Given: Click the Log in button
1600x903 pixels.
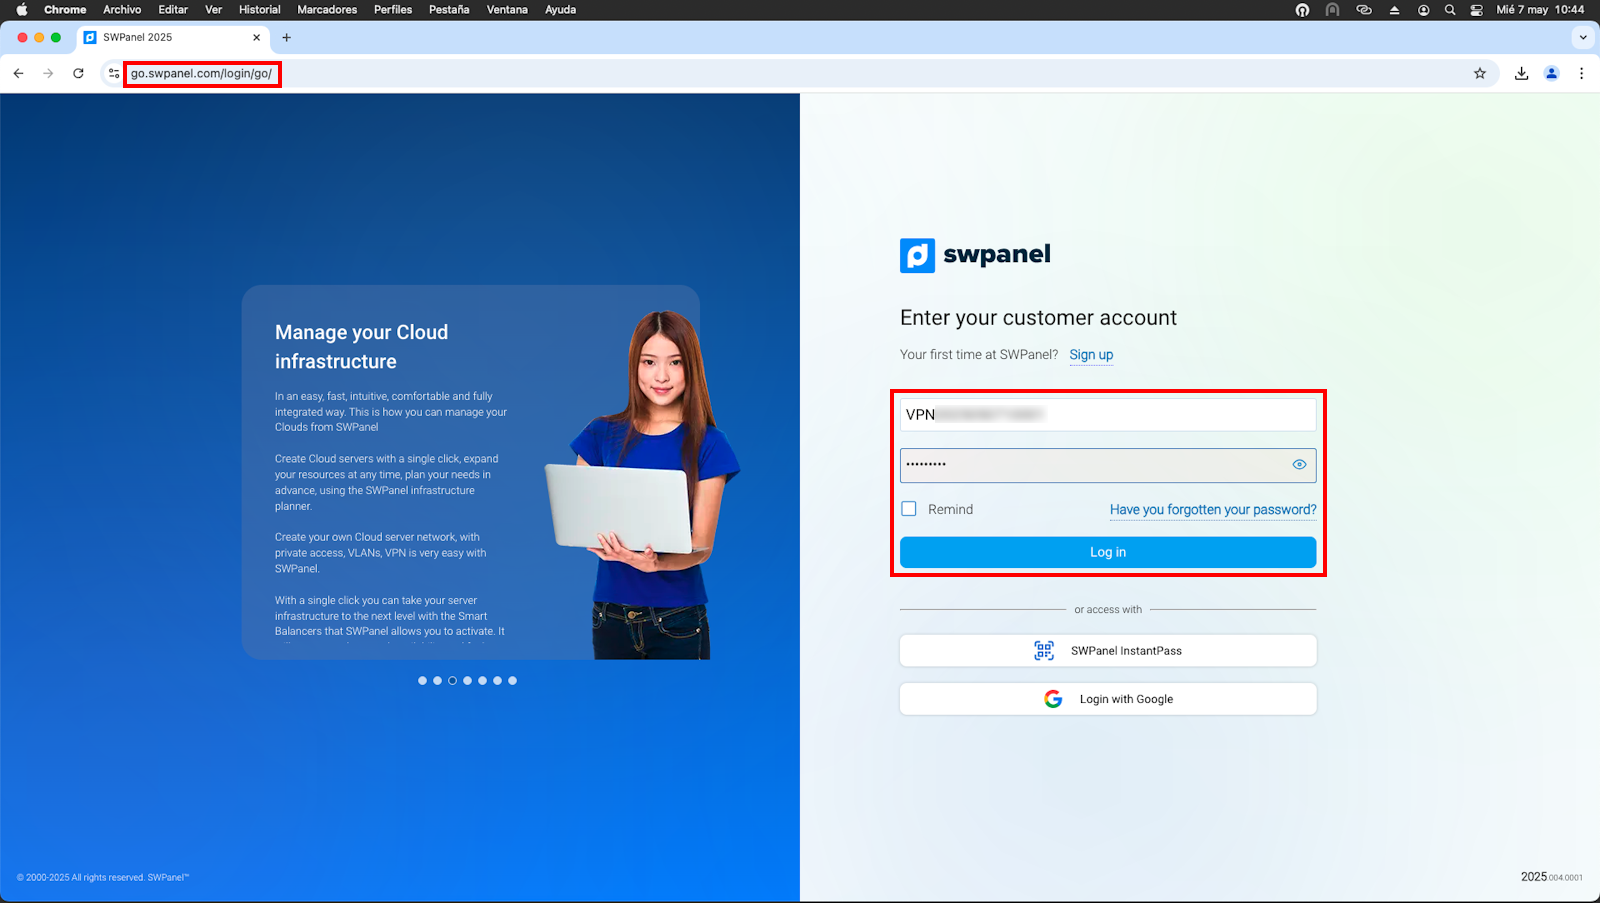Looking at the screenshot, I should pyautogui.click(x=1108, y=552).
